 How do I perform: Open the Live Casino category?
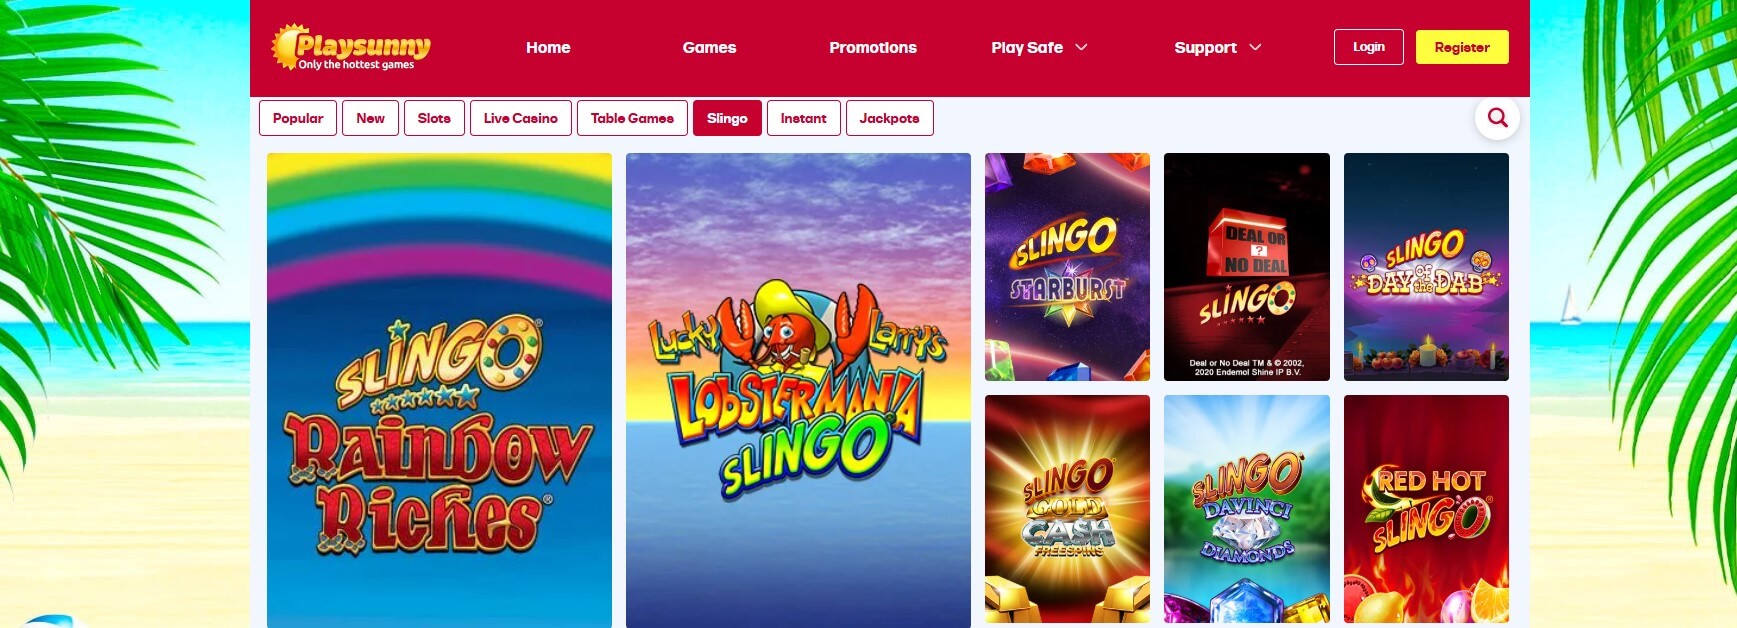tap(521, 118)
